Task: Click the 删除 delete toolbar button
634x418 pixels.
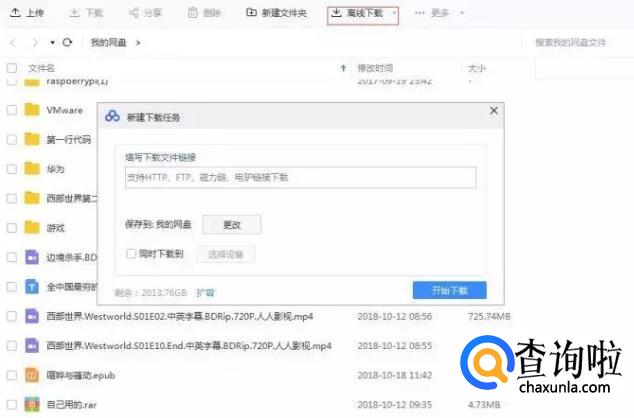Action: click(x=205, y=13)
